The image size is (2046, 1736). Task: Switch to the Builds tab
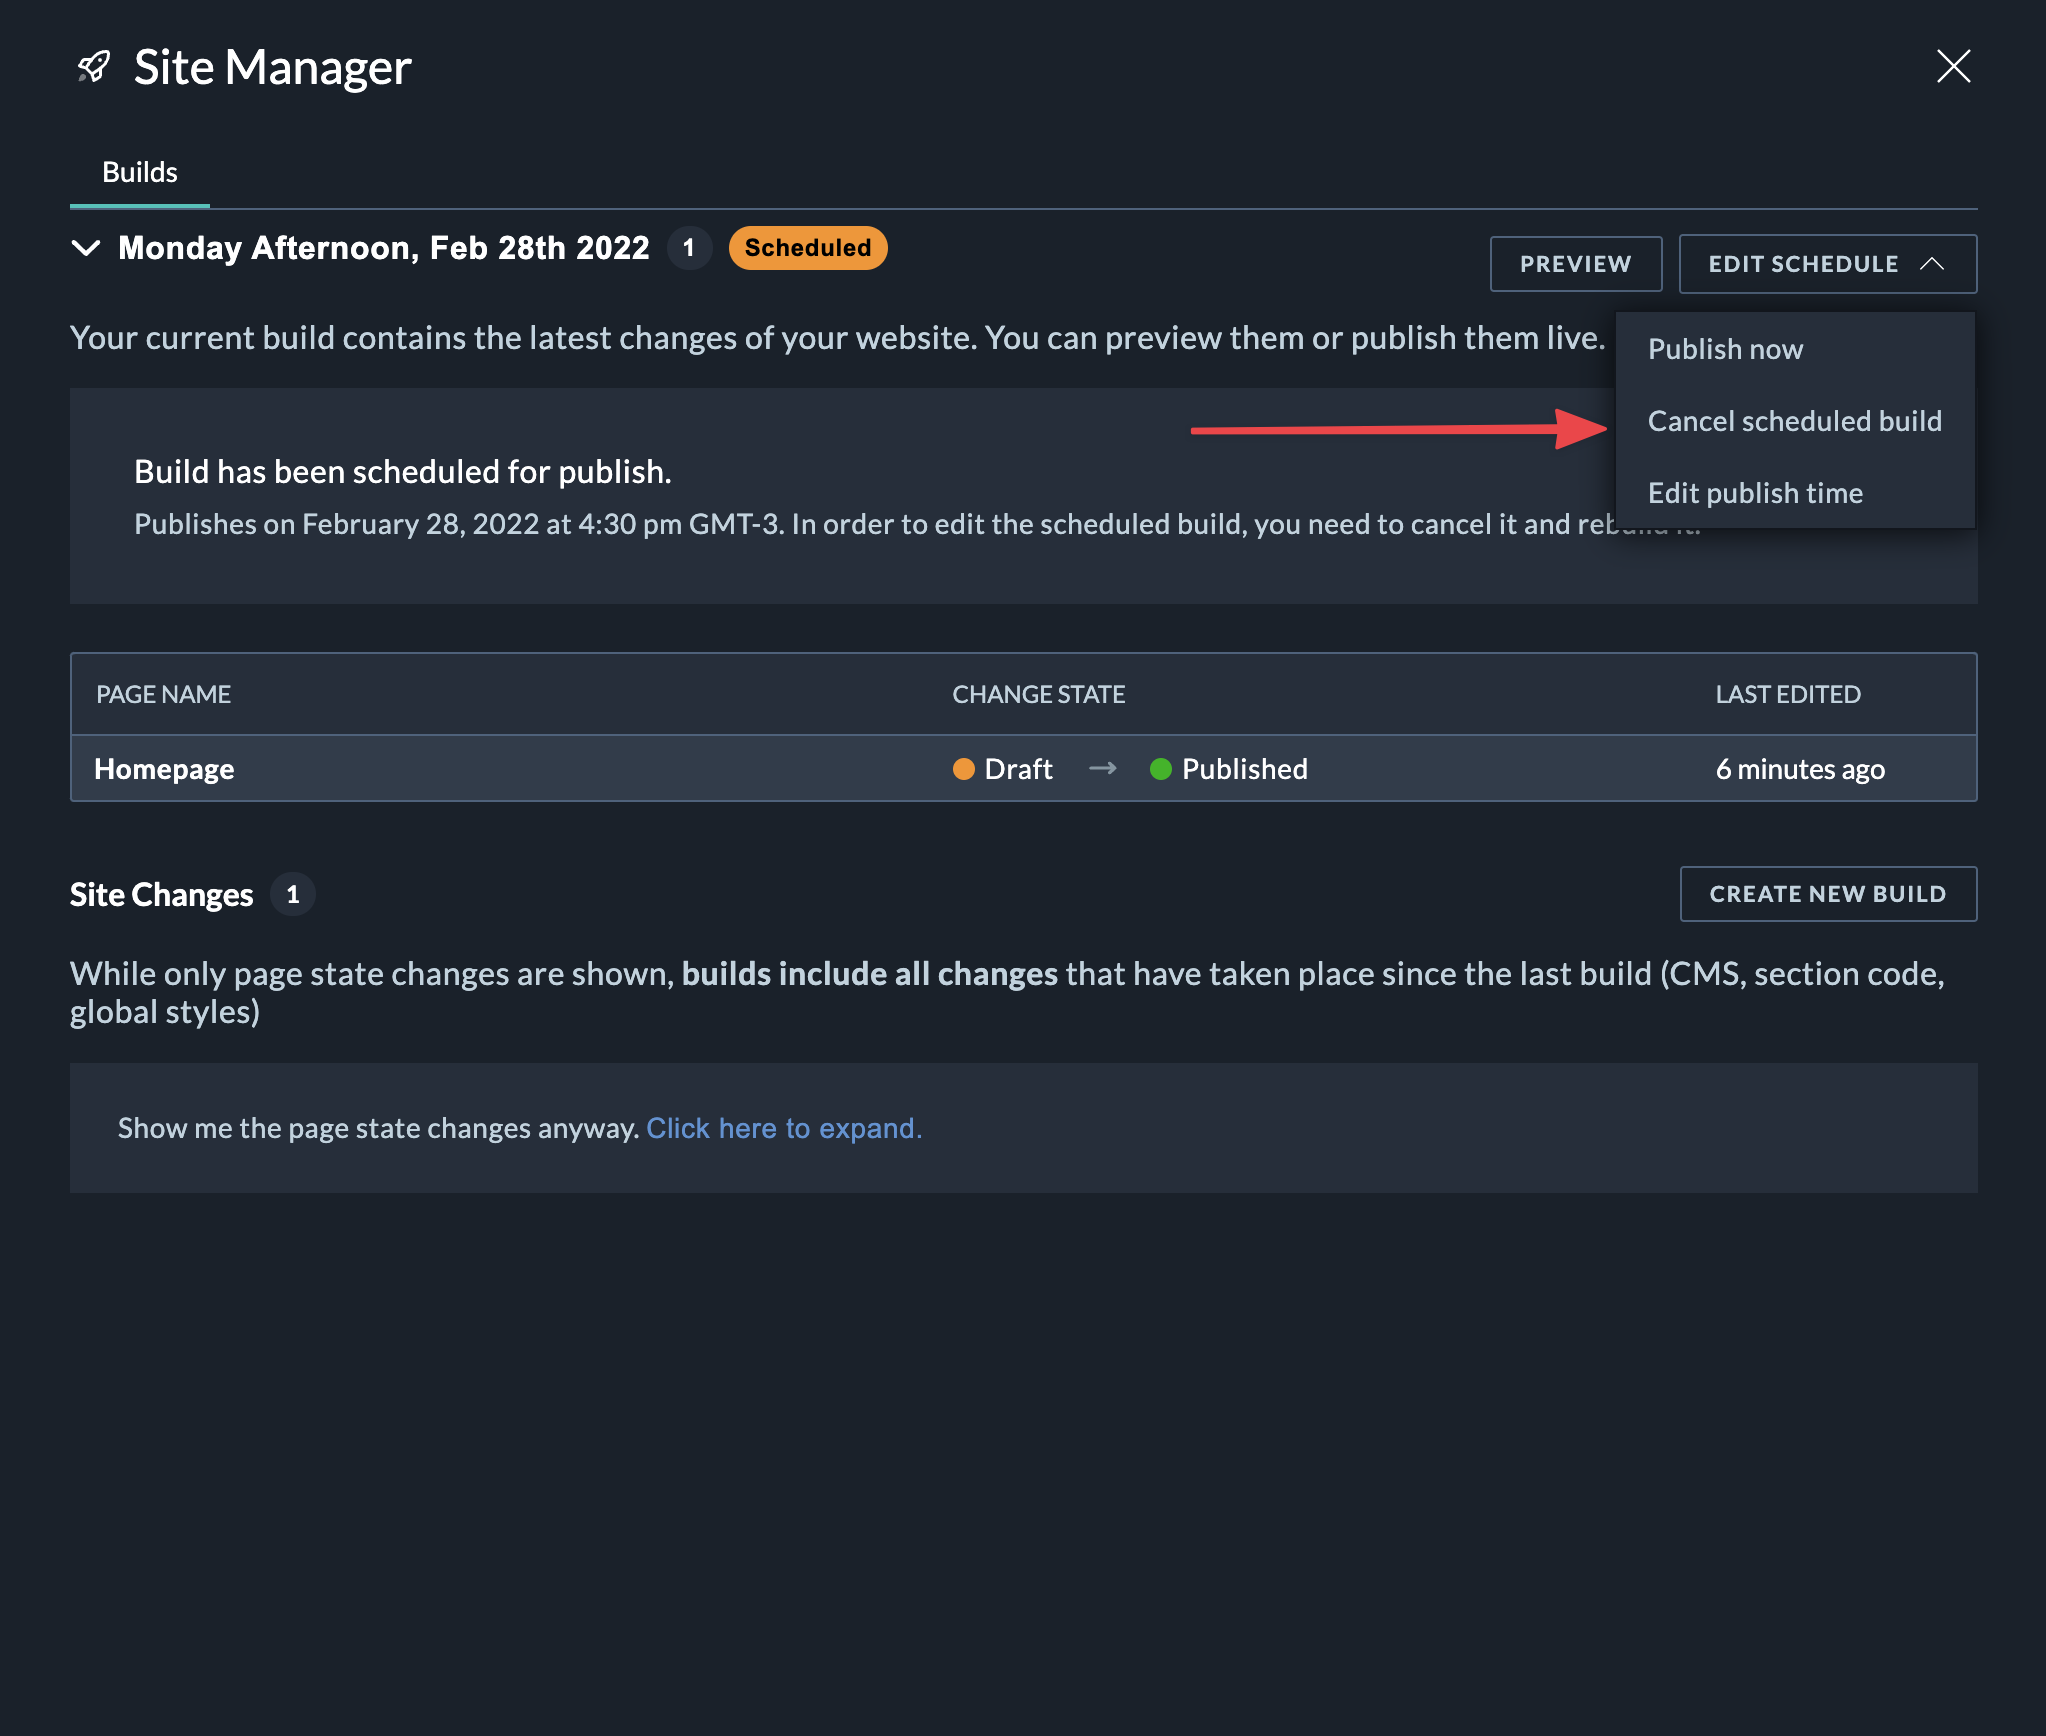140,173
